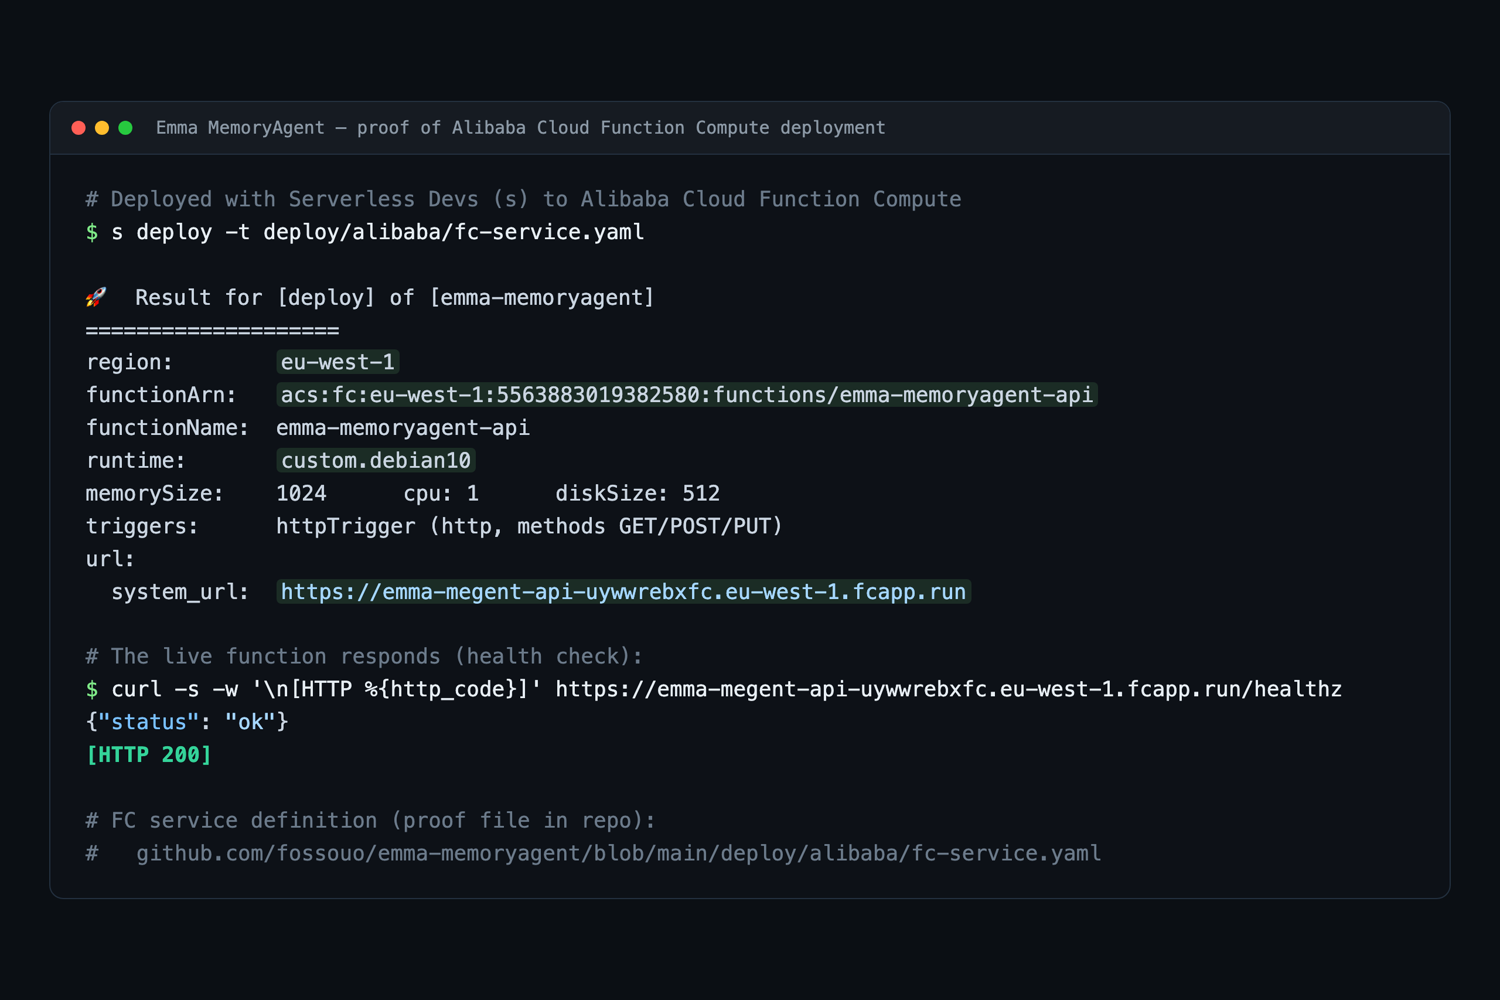This screenshot has height=1000, width=1500.
Task: Click the red close window dot
Action: pyautogui.click(x=78, y=128)
